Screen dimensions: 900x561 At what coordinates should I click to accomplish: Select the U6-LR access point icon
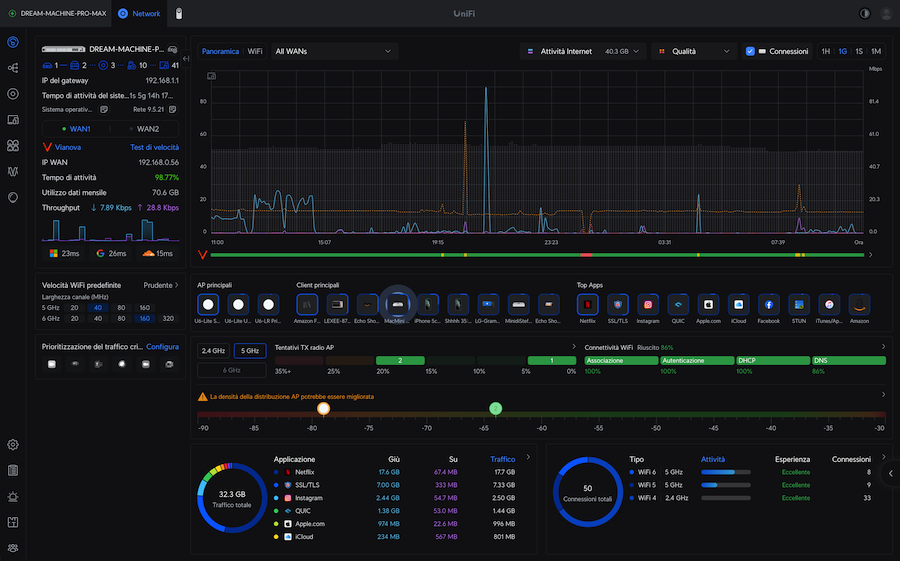[268, 304]
